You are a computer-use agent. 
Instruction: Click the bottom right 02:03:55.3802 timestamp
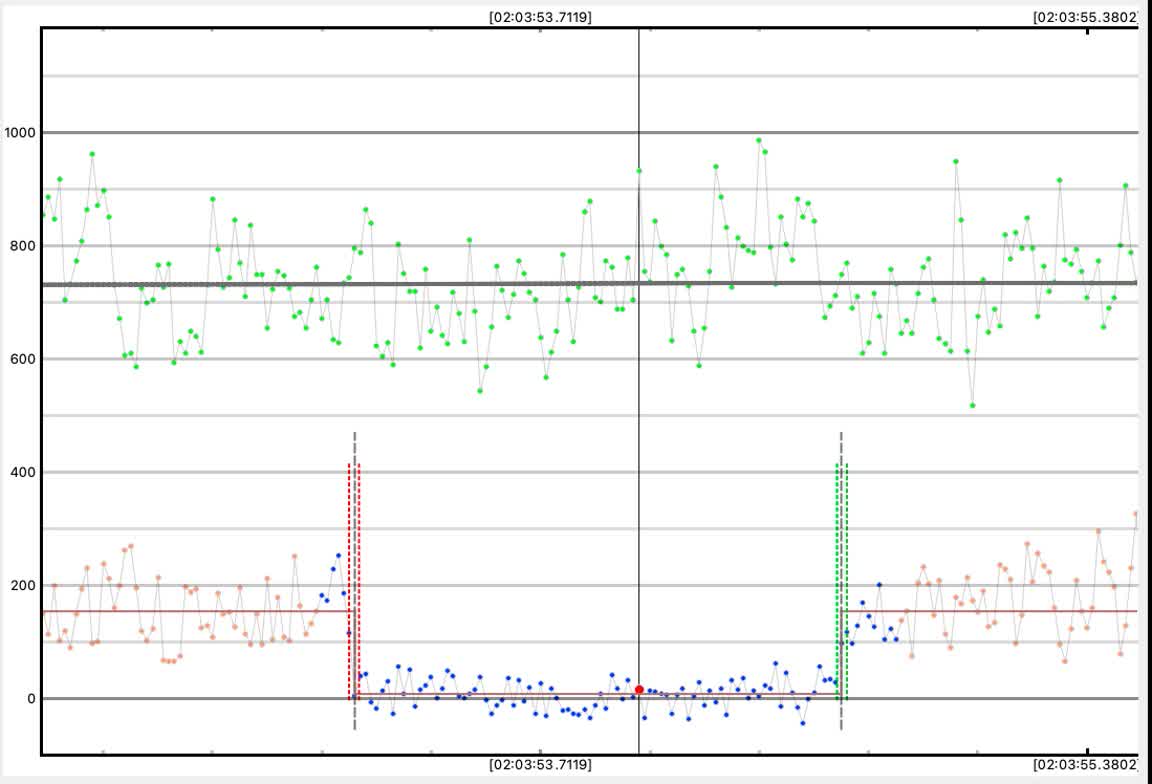pyautogui.click(x=1085, y=765)
